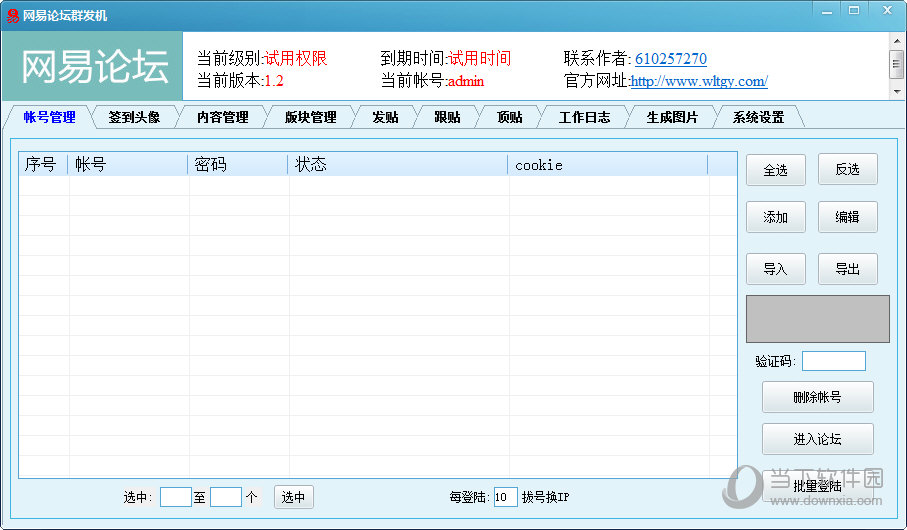Viewport: 907px width, 530px height.
Task: Click 导入 to import accounts
Action: click(775, 269)
